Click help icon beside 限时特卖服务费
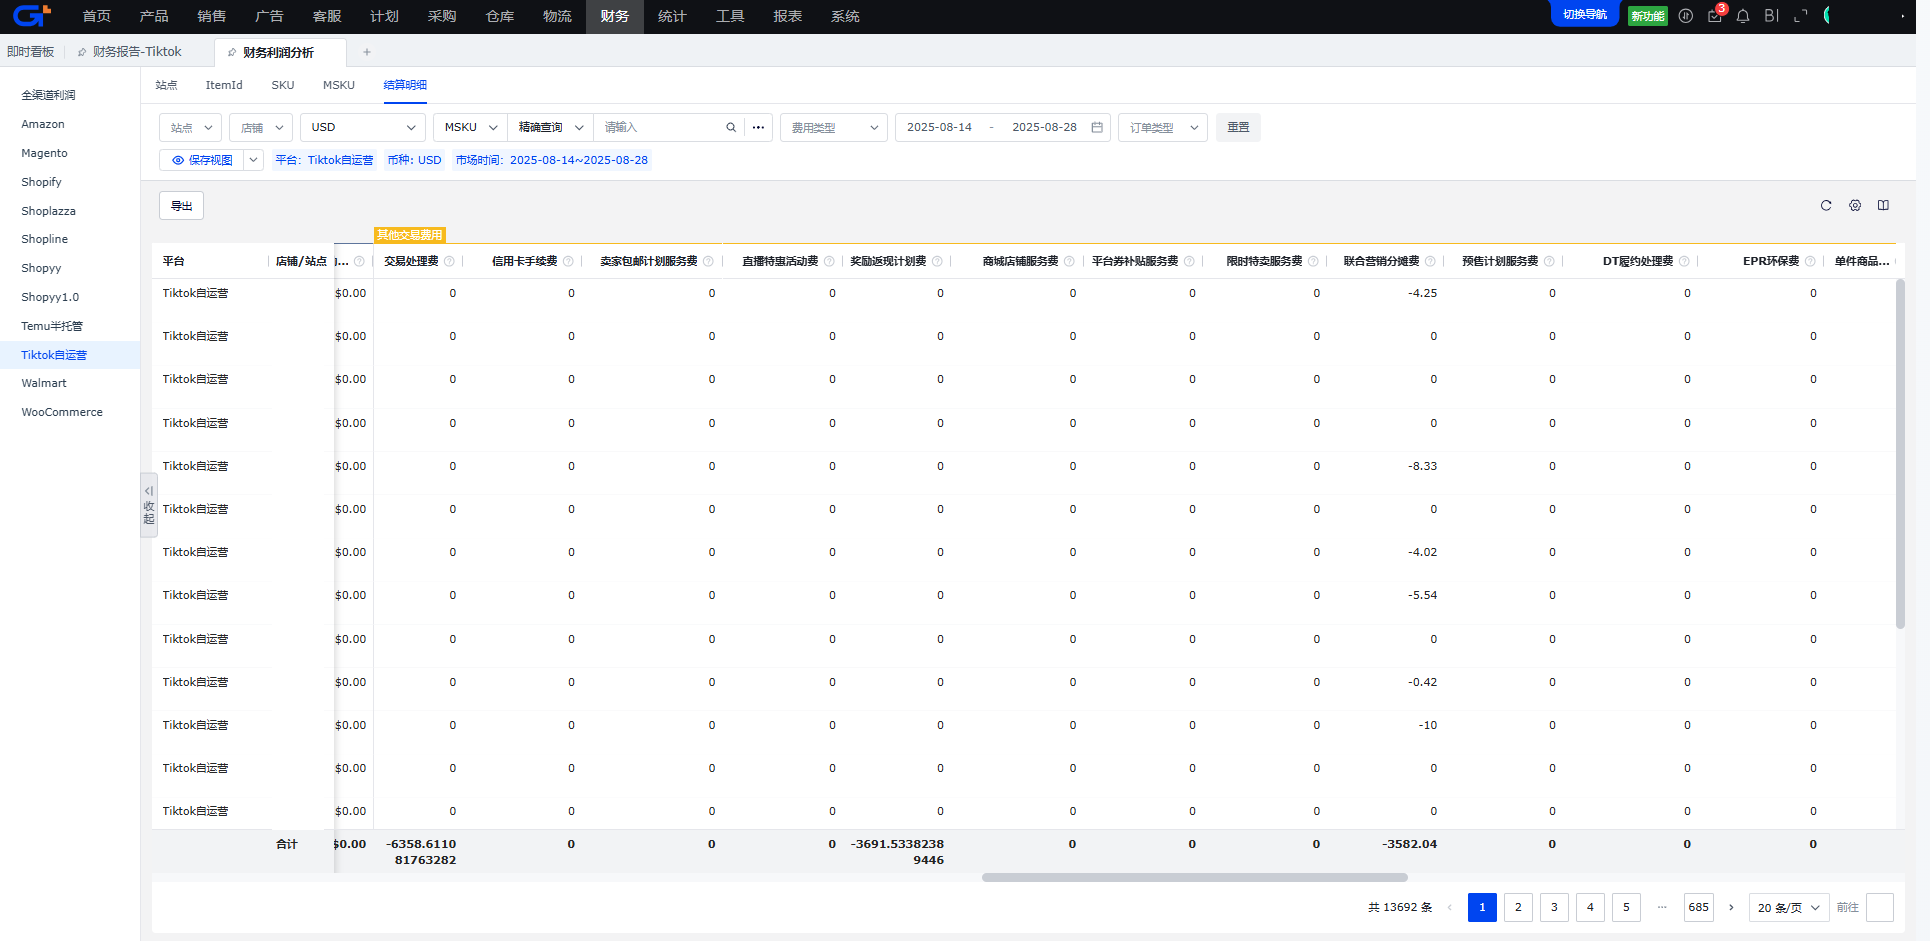This screenshot has width=1930, height=941. point(1313,261)
